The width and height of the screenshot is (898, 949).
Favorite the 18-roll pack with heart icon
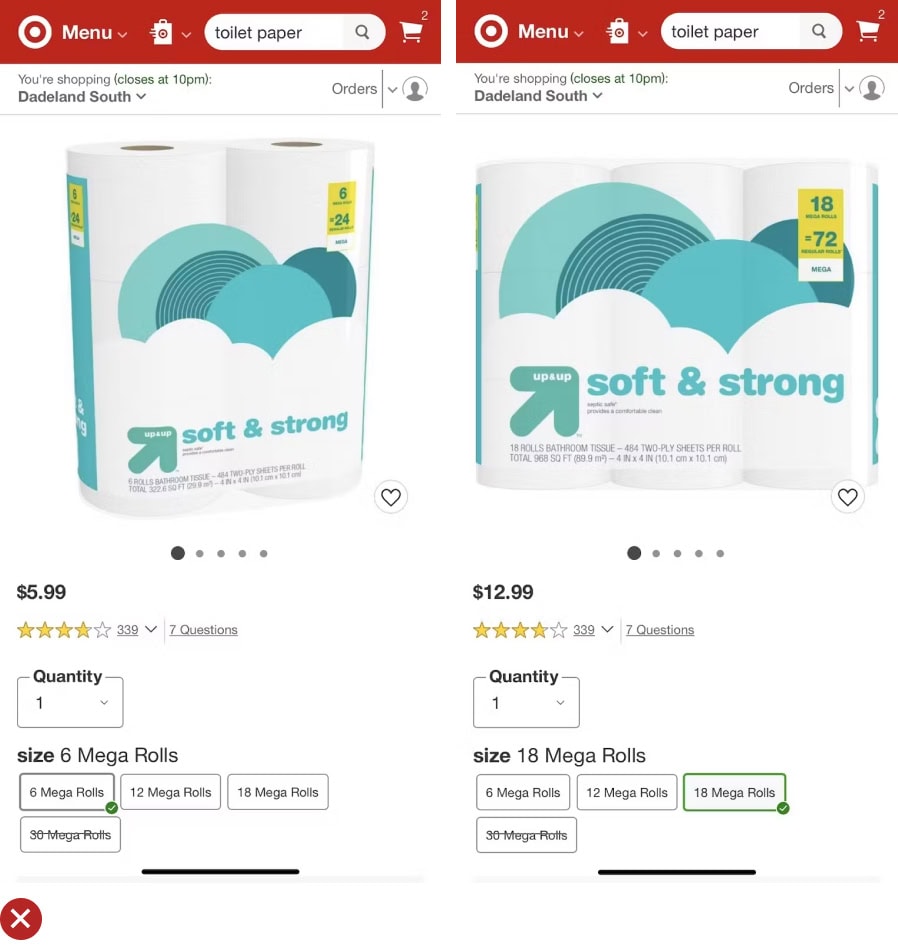[x=847, y=497]
